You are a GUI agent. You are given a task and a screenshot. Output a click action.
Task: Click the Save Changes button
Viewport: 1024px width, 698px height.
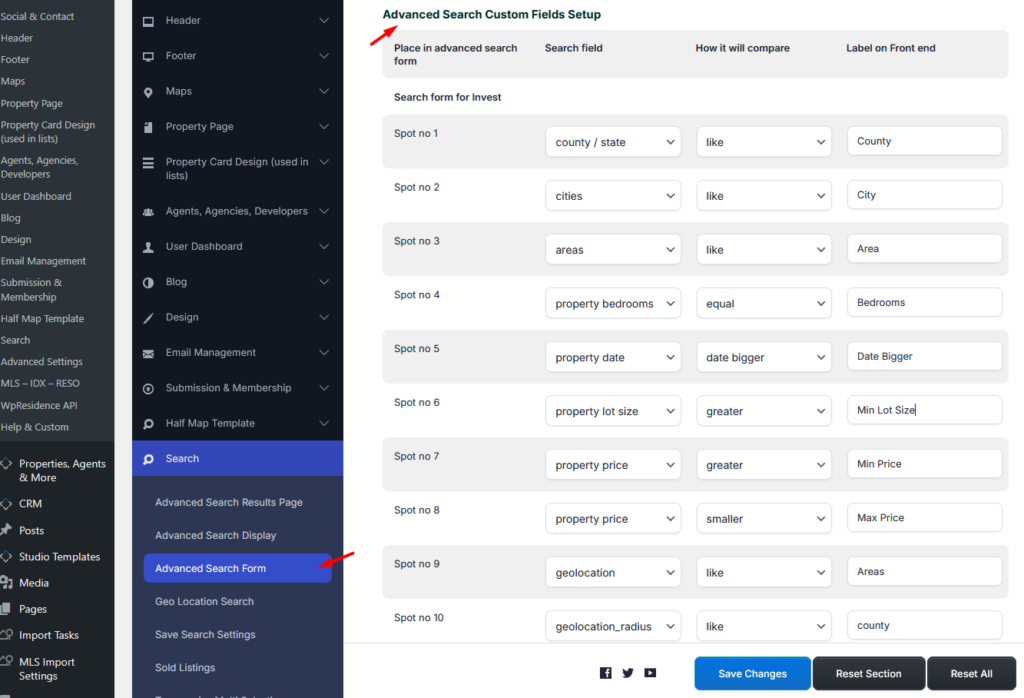(752, 673)
